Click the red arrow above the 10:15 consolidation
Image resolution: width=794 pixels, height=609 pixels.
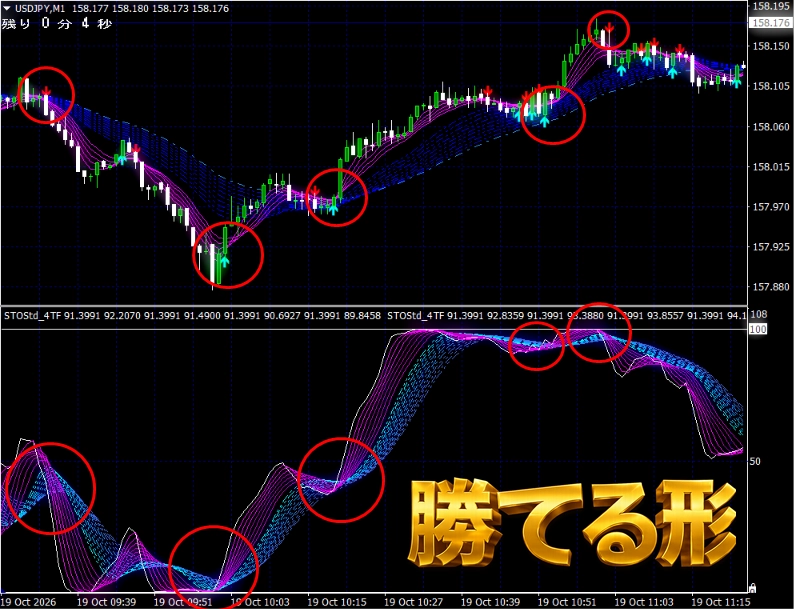tap(314, 191)
